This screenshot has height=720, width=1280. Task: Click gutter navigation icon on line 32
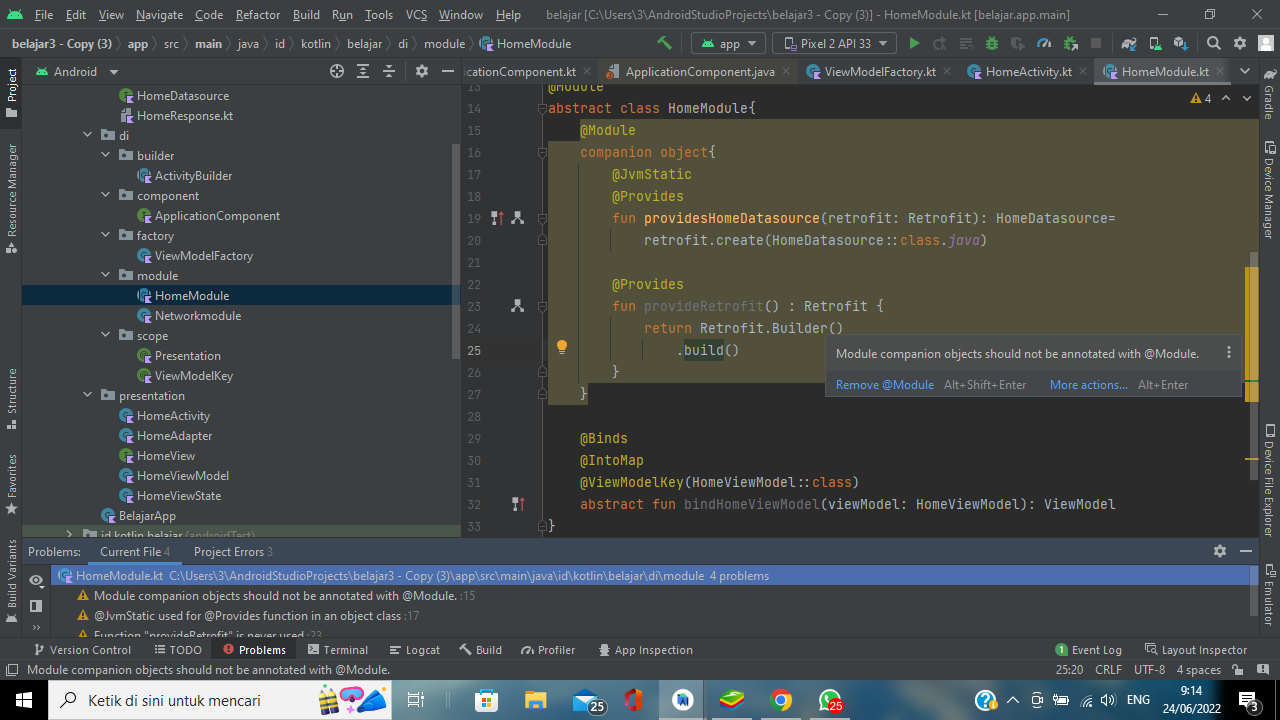click(x=518, y=504)
